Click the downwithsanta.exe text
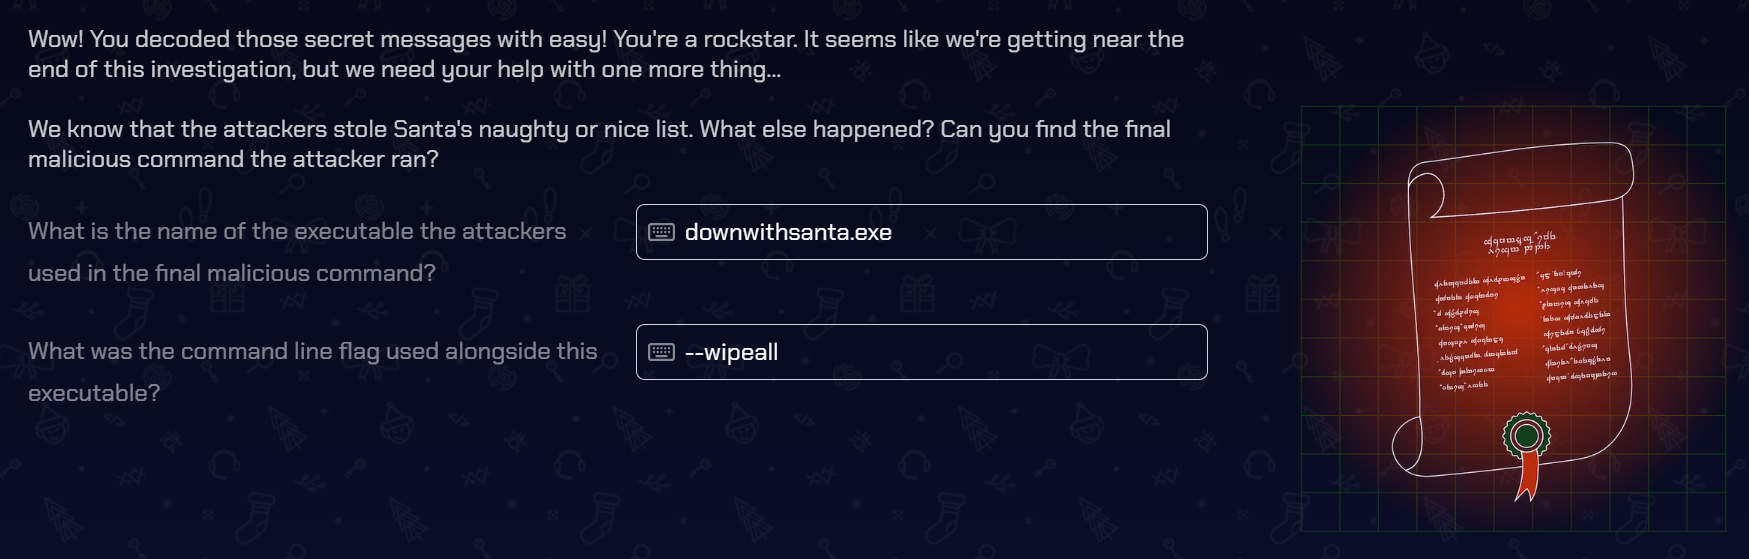Screen dimensions: 1749x559 pos(788,232)
